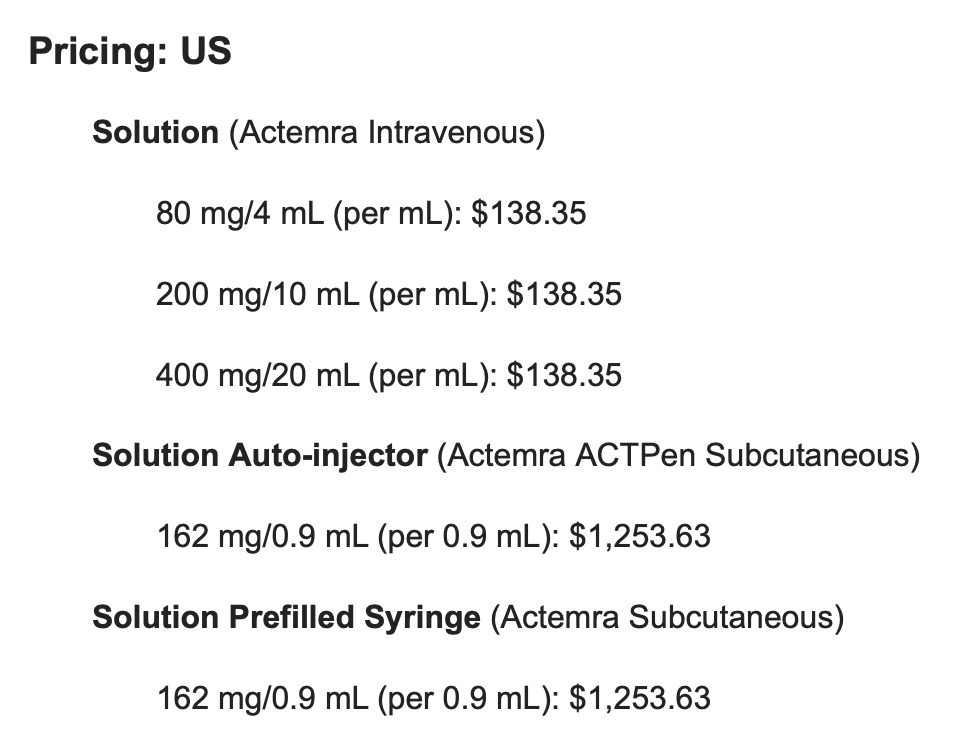This screenshot has height=740, width=964.
Task: Click the $138.35 price for 80 mg
Action: (x=529, y=213)
